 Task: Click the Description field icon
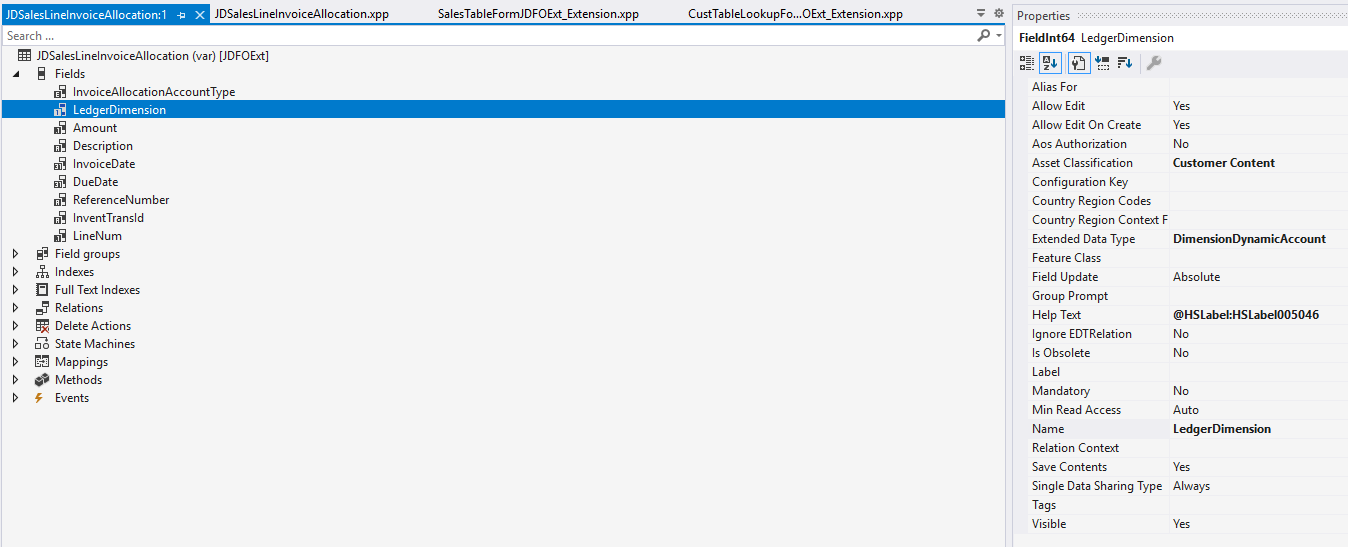(60, 146)
